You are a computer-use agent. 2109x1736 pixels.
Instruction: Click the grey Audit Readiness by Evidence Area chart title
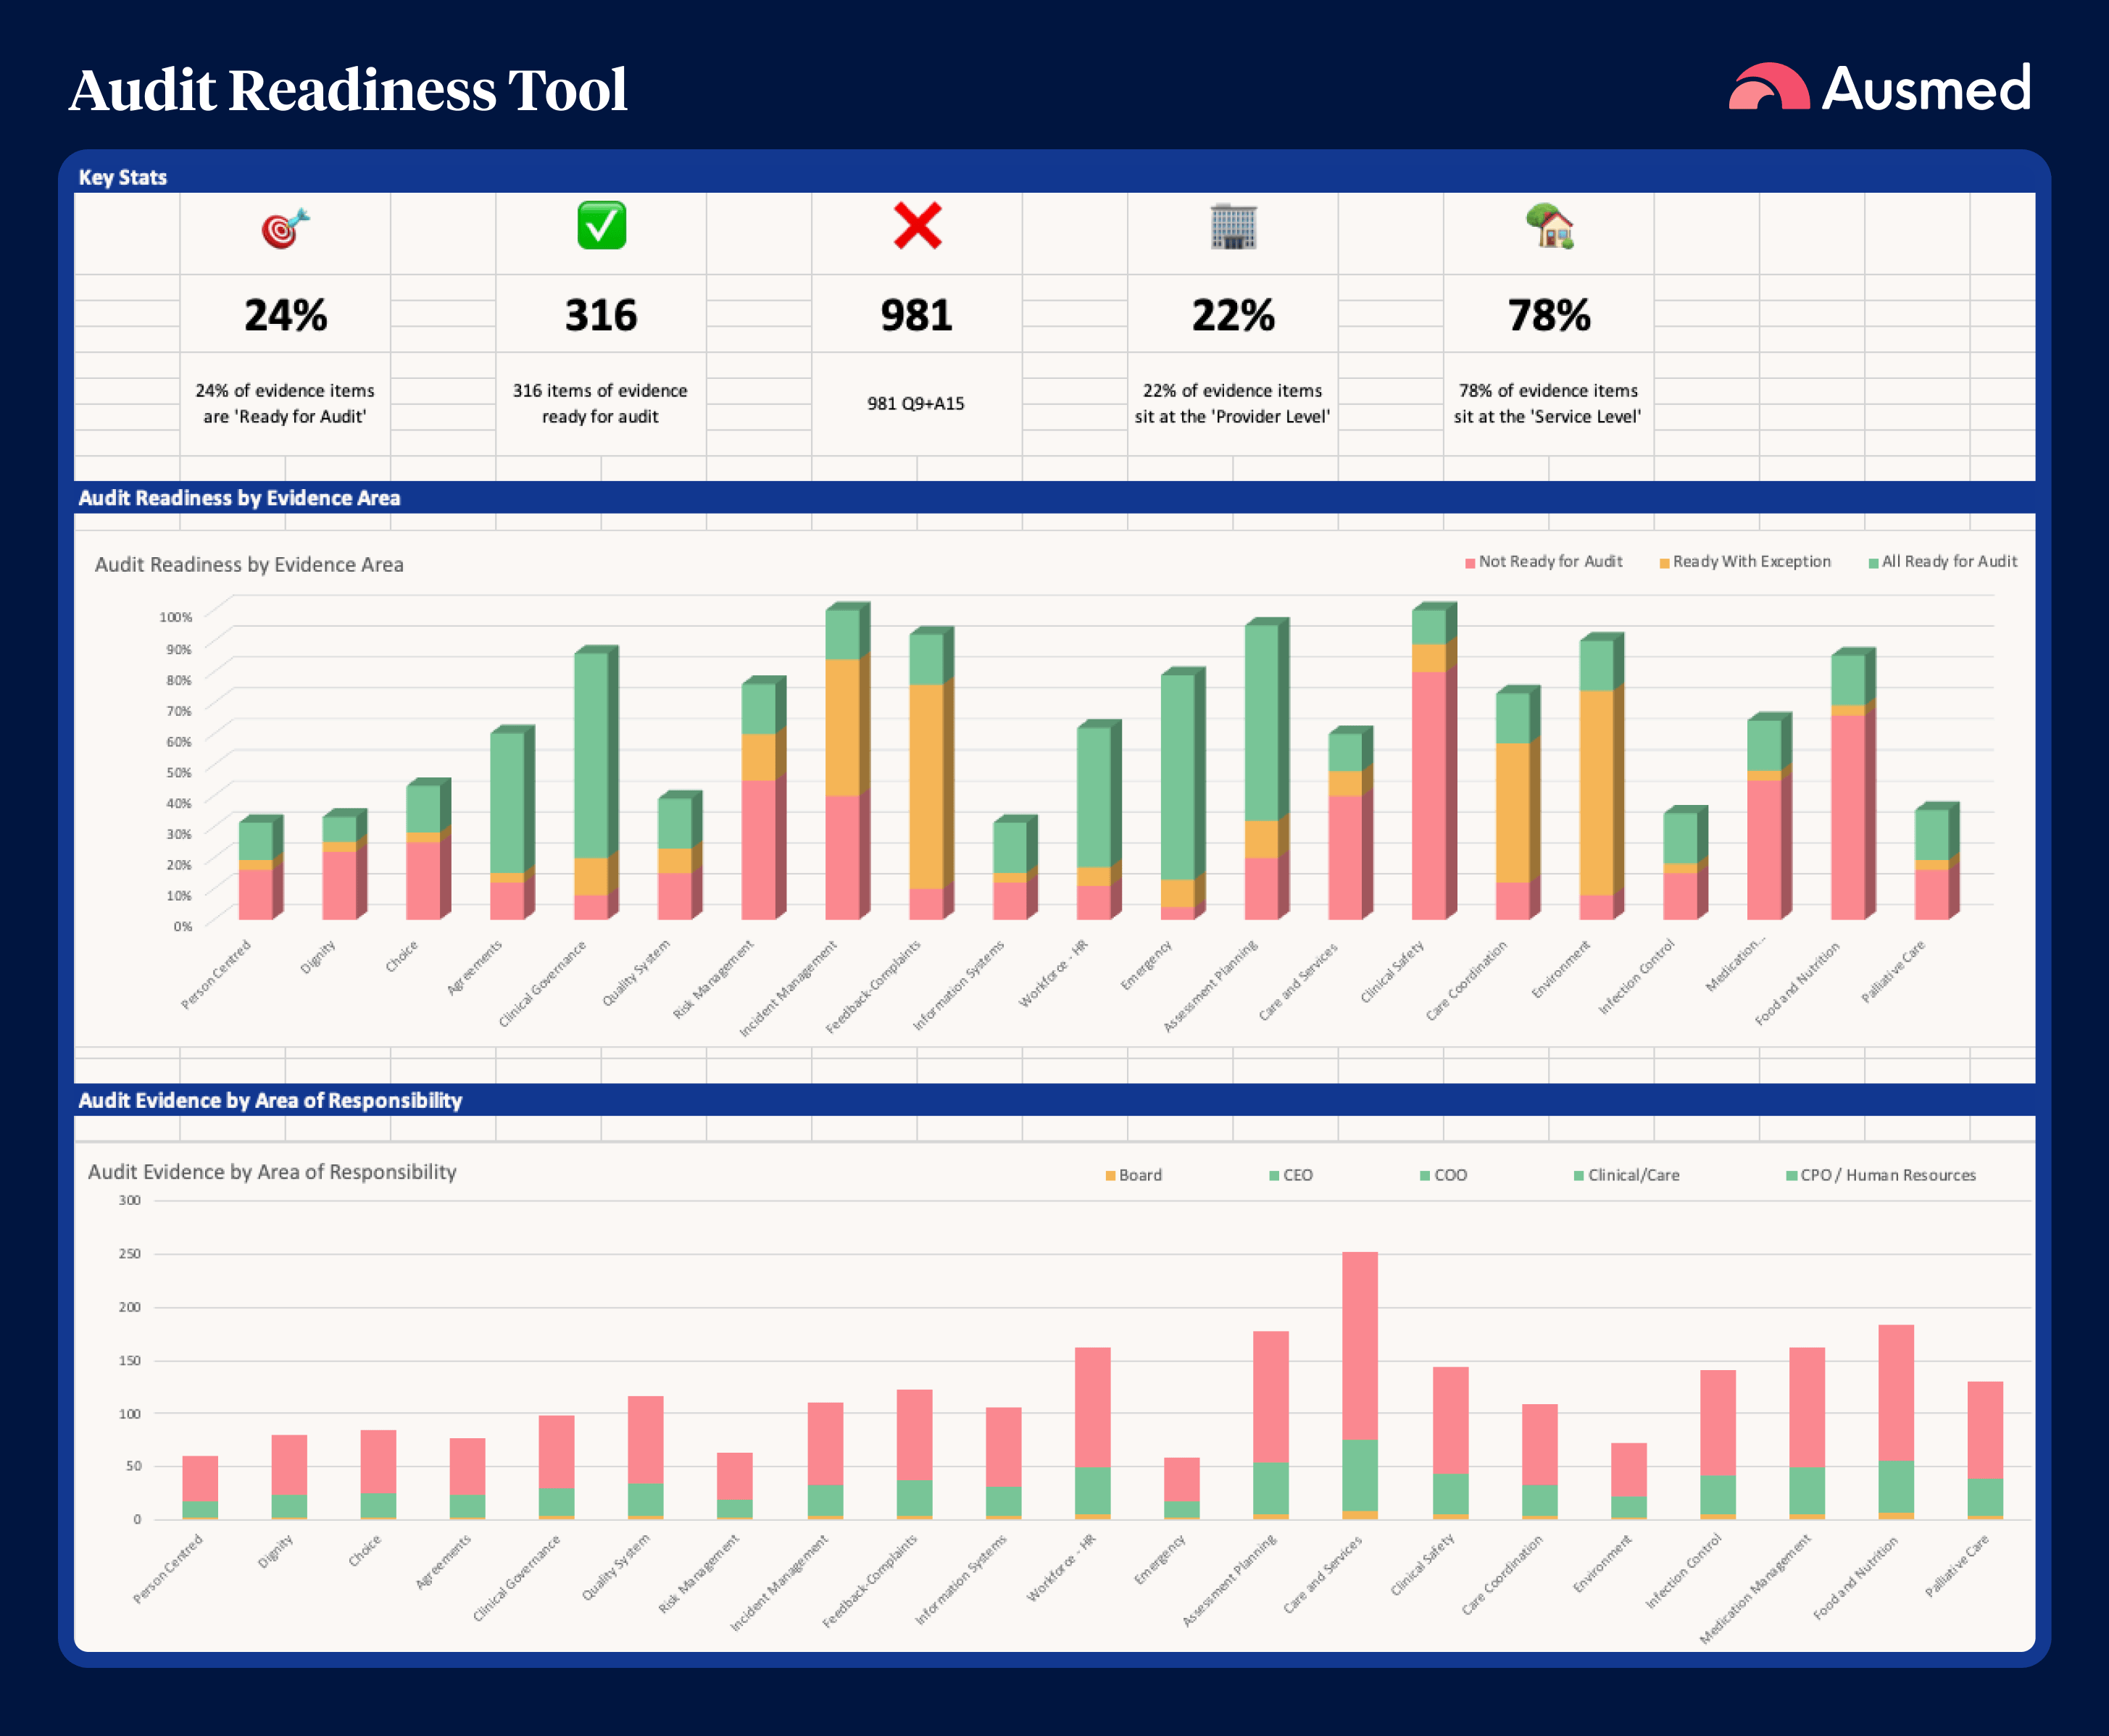(x=249, y=564)
